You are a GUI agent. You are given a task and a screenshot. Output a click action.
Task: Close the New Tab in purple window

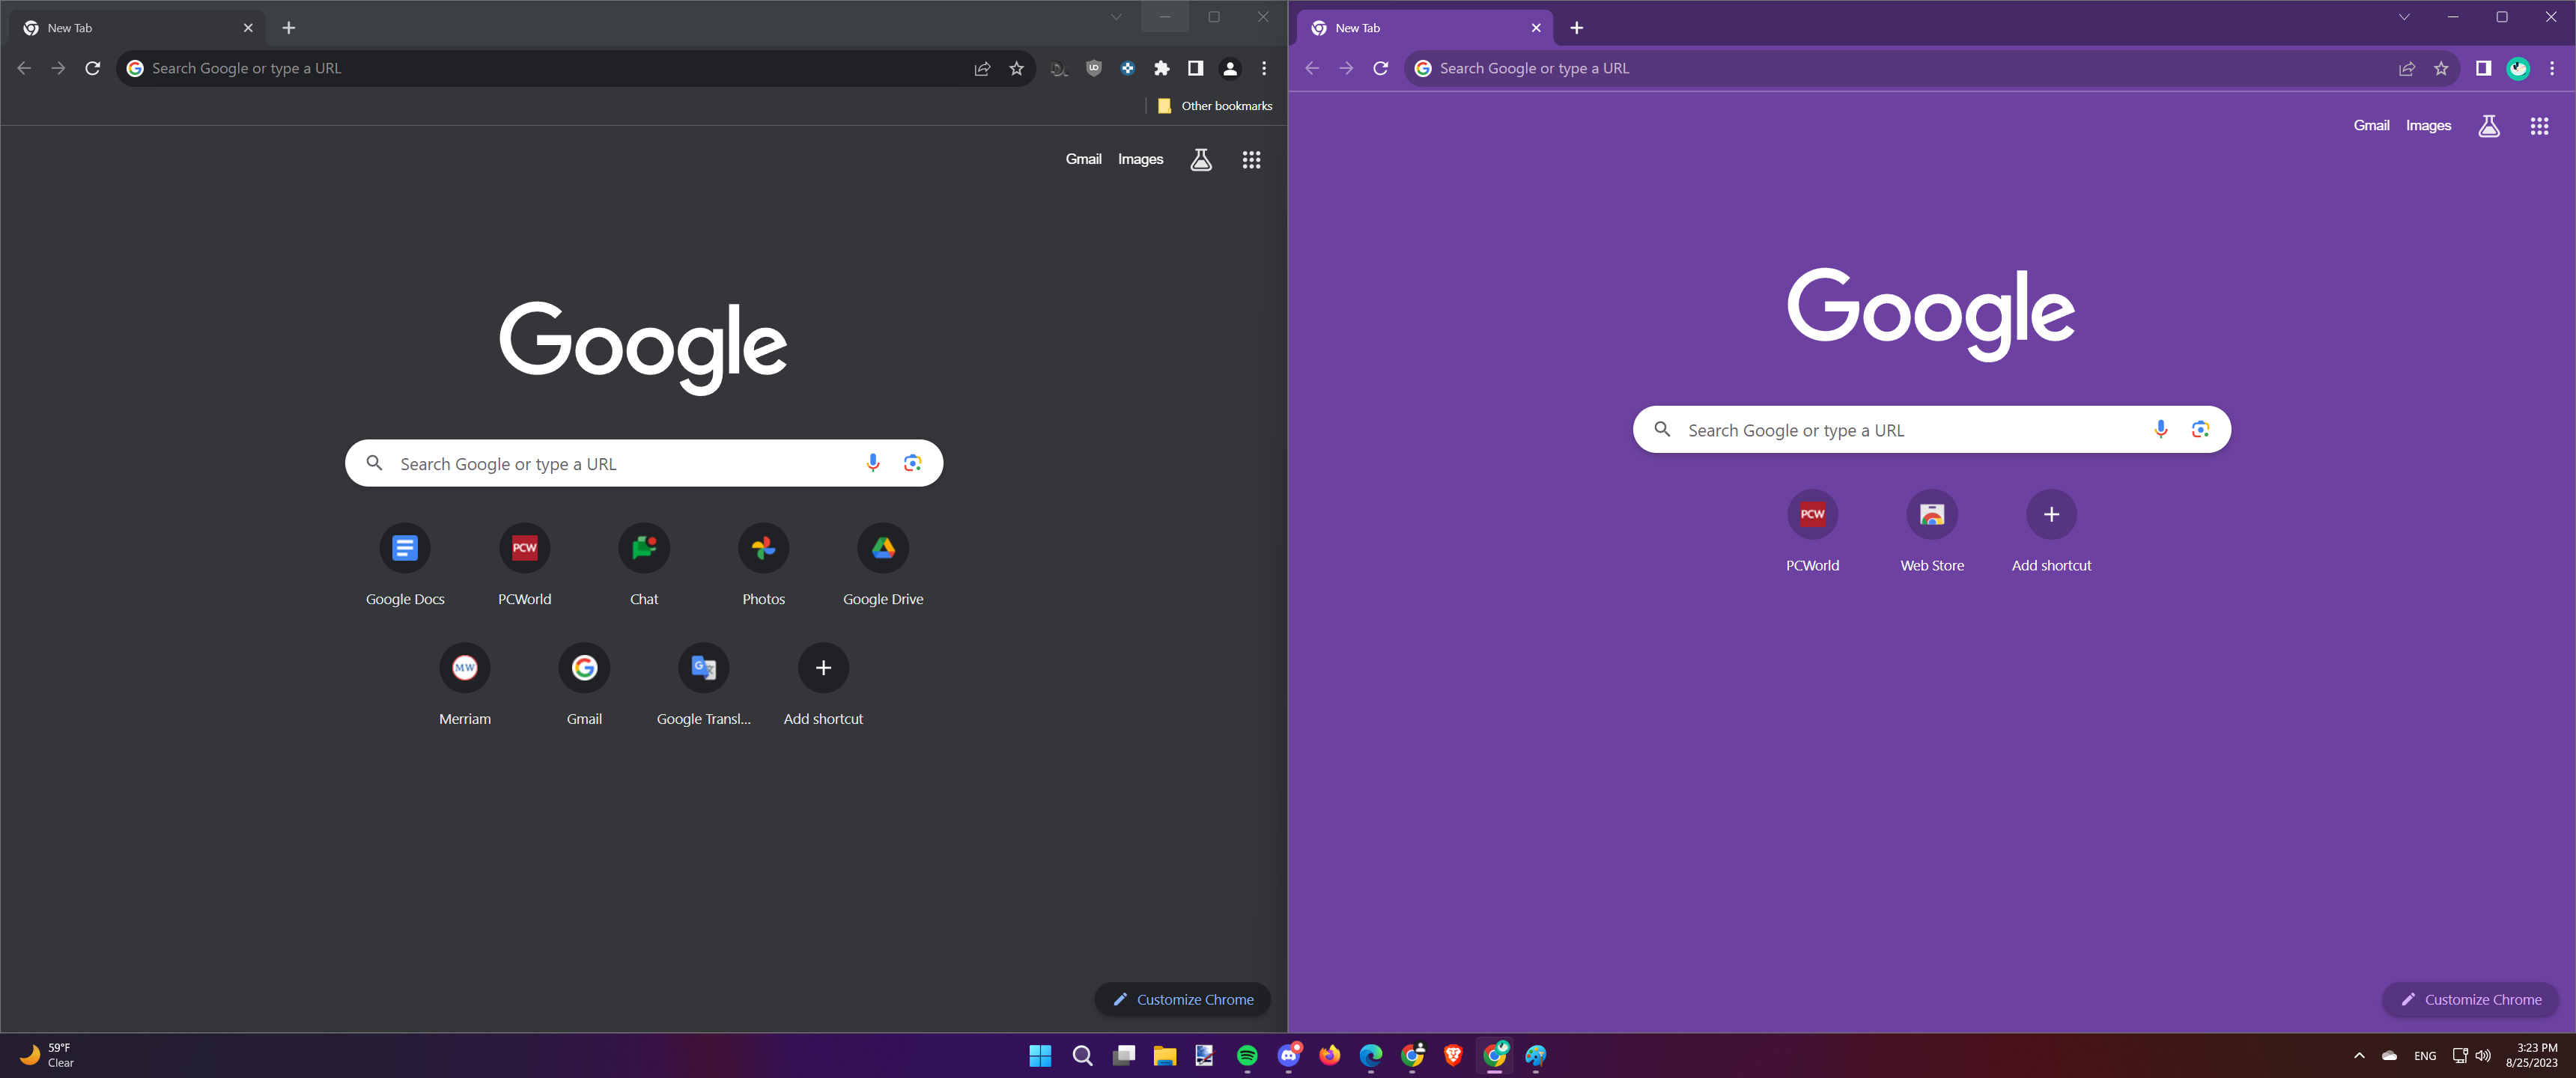[x=1536, y=27]
